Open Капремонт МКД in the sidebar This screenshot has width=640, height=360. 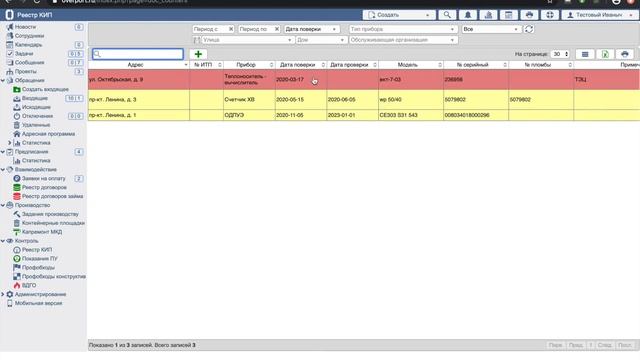tap(42, 232)
